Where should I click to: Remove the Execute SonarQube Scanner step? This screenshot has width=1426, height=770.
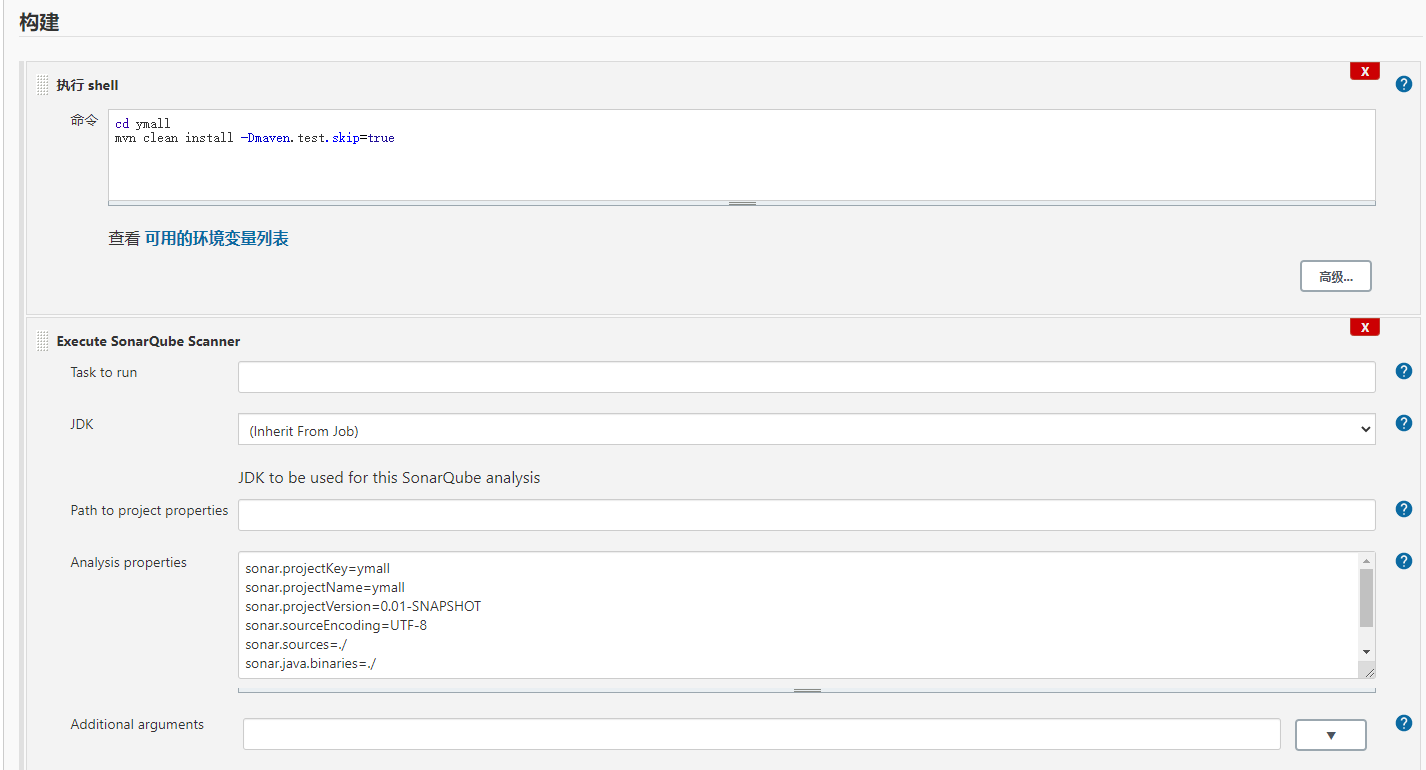point(1364,327)
